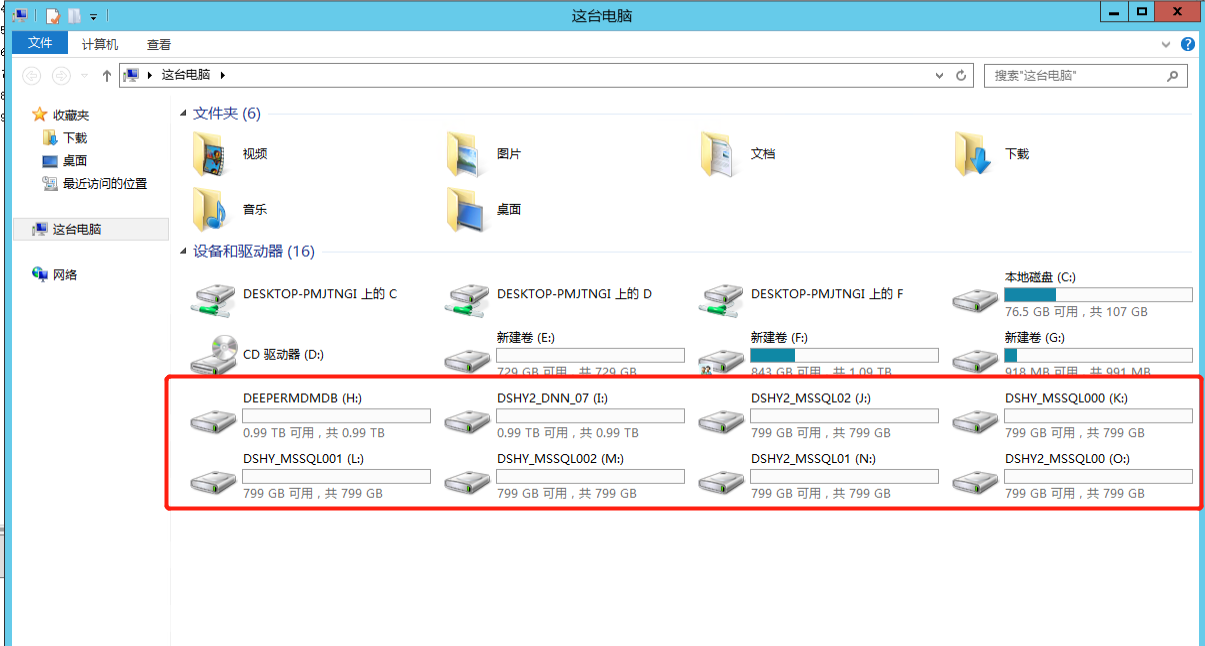Open 最近访问的位置 in favorites
This screenshot has width=1205, height=646.
pos(104,184)
